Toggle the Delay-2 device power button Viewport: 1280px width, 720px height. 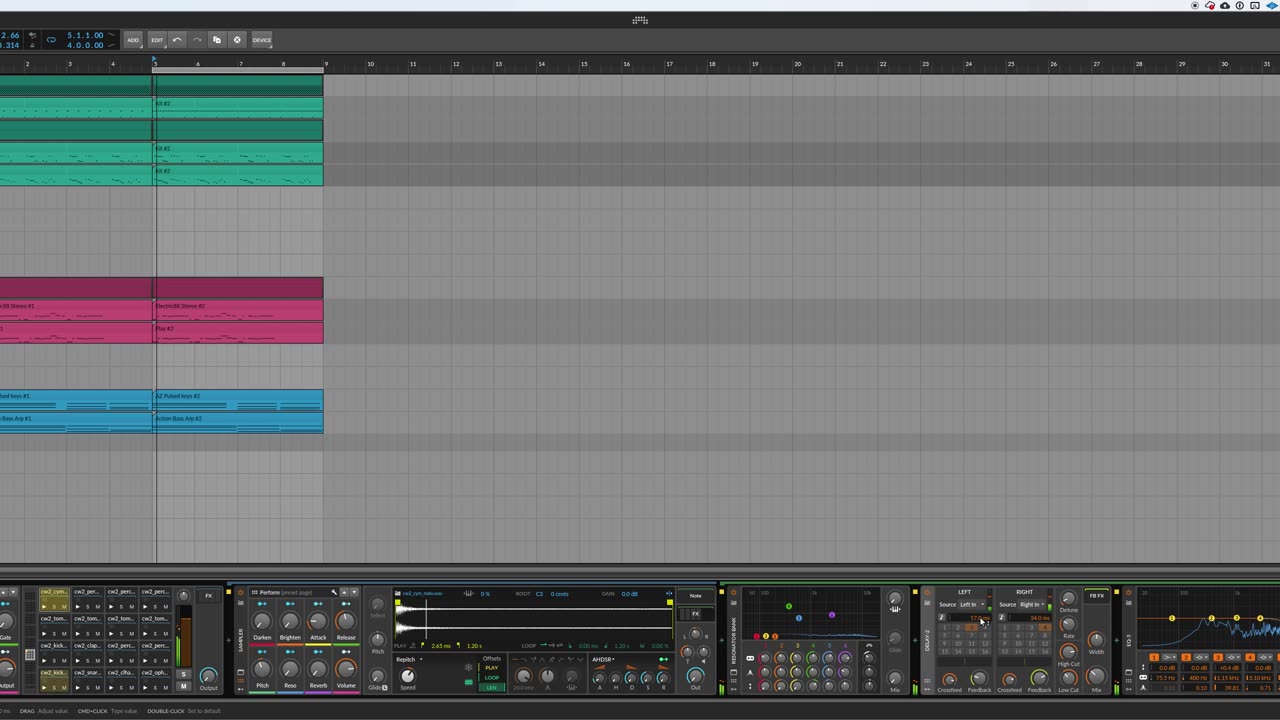pos(927,592)
